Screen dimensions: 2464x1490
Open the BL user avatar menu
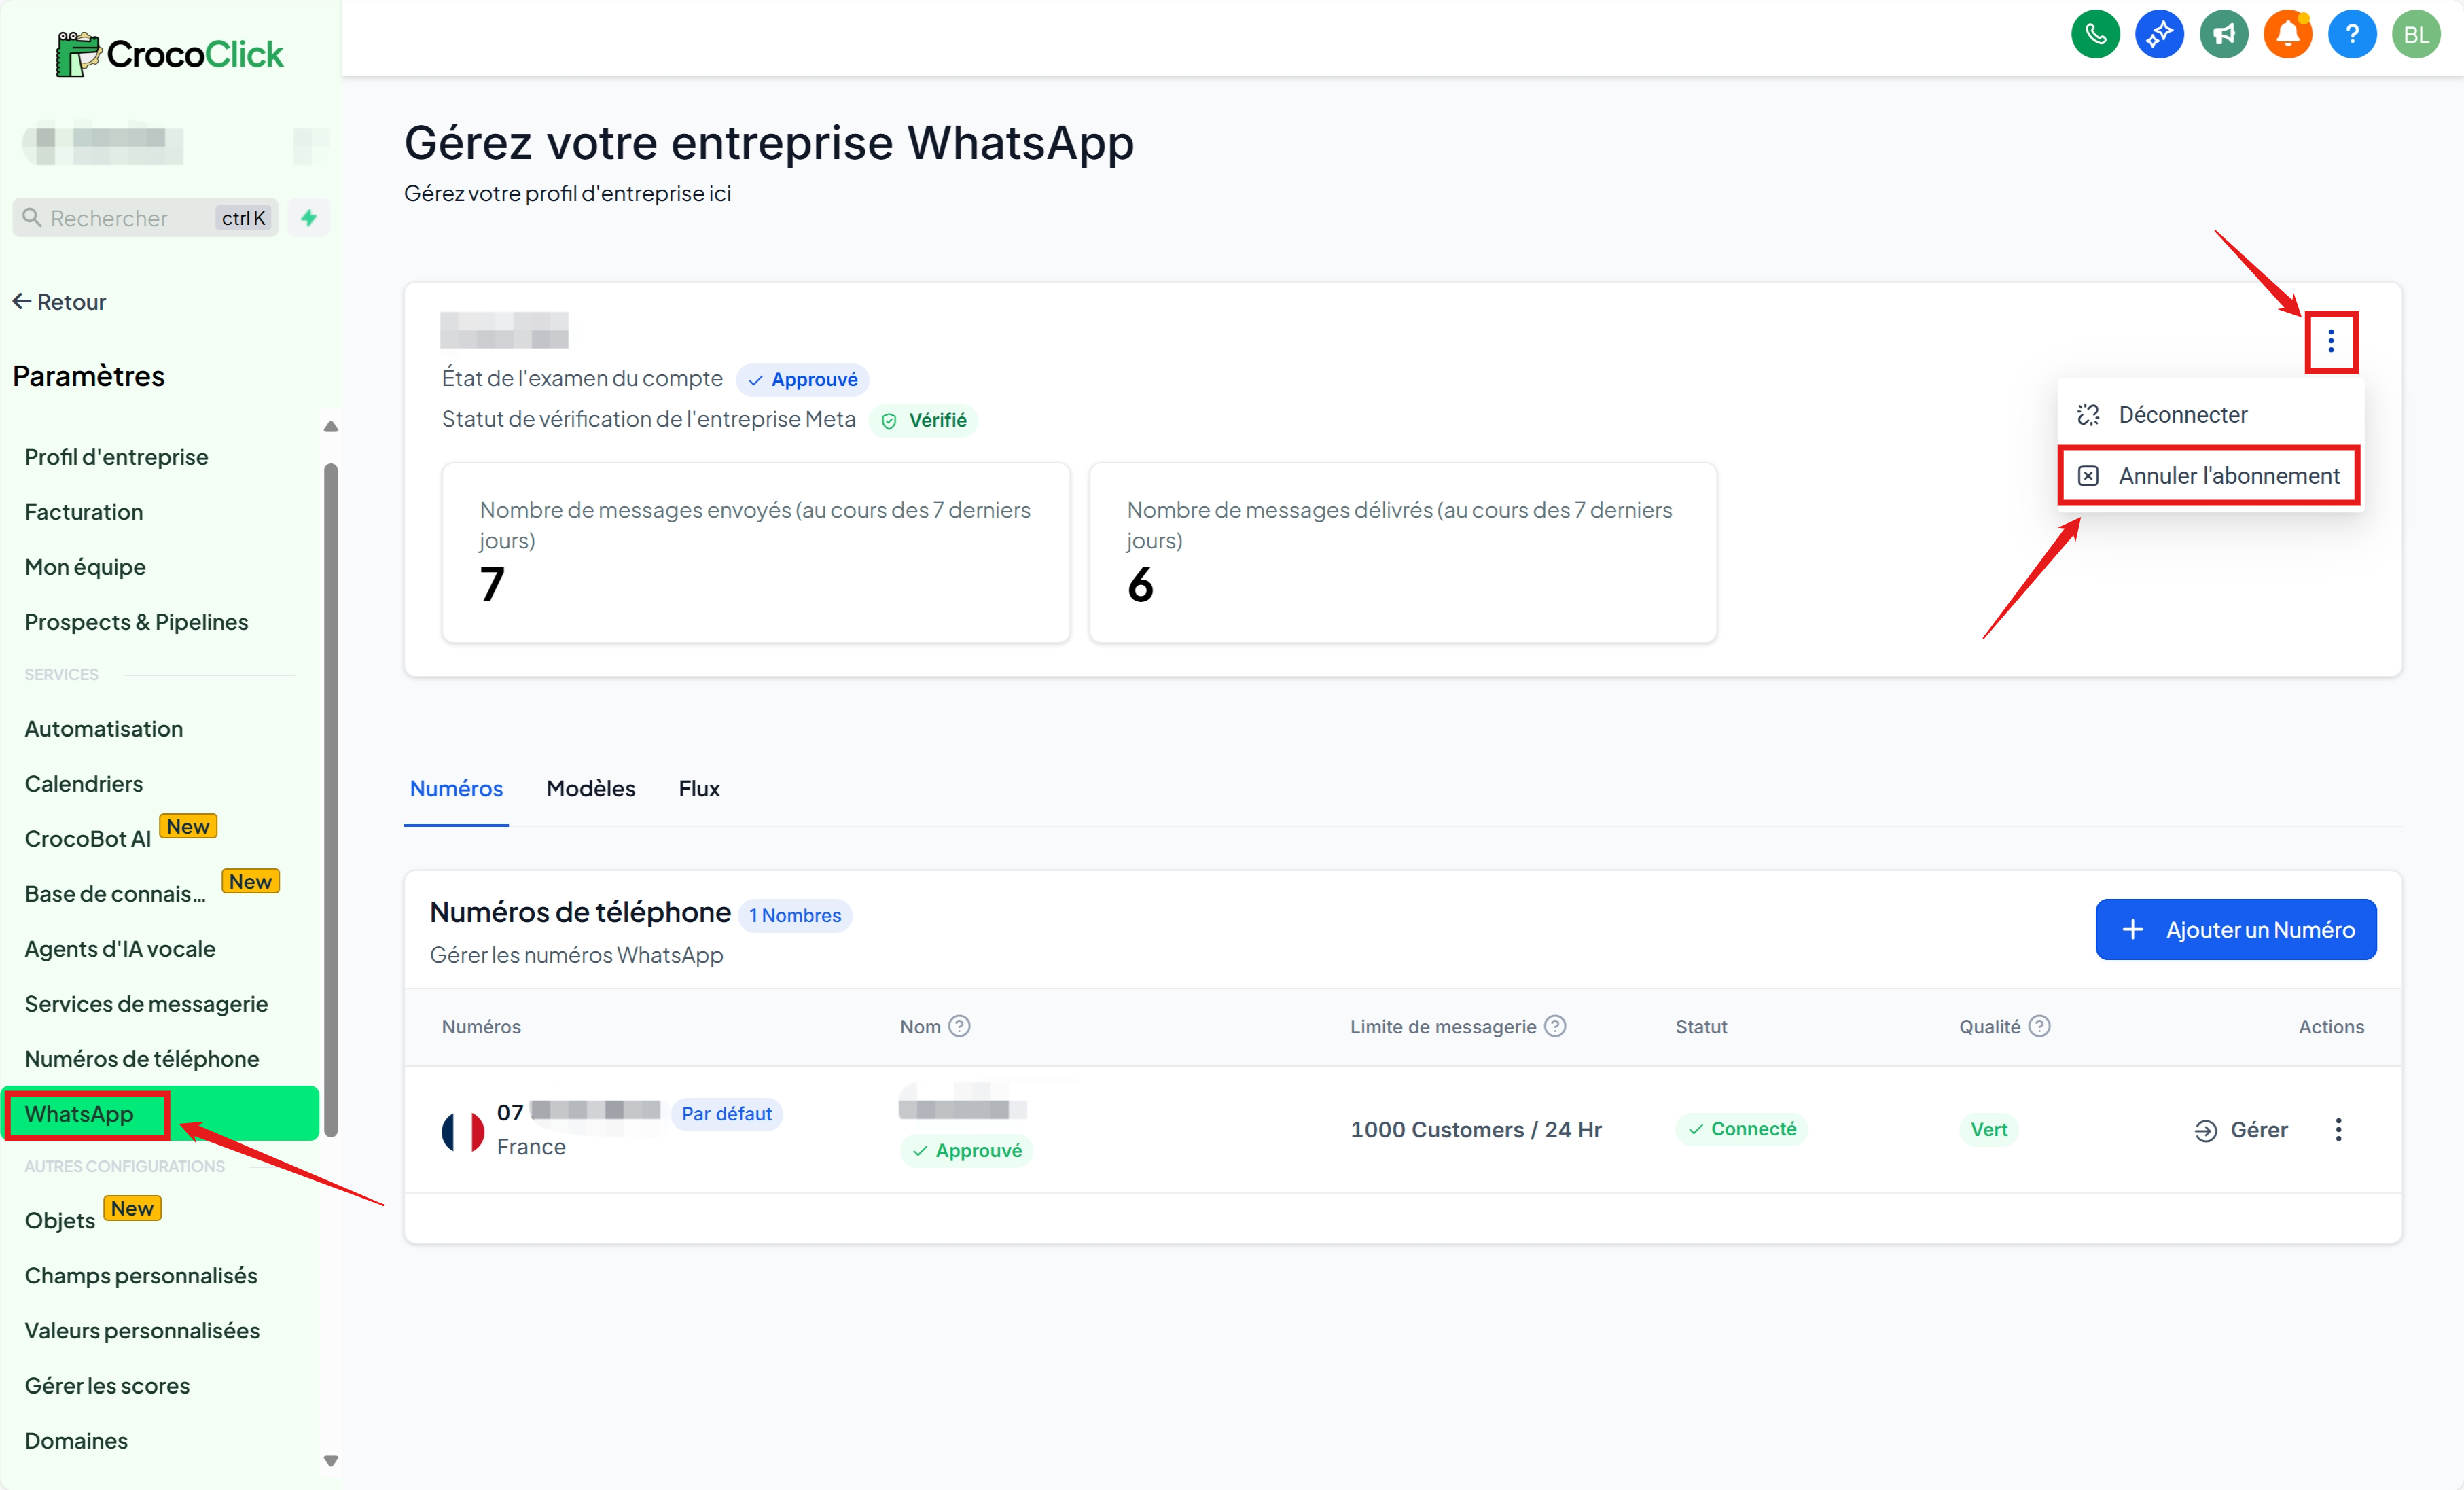click(x=2416, y=35)
